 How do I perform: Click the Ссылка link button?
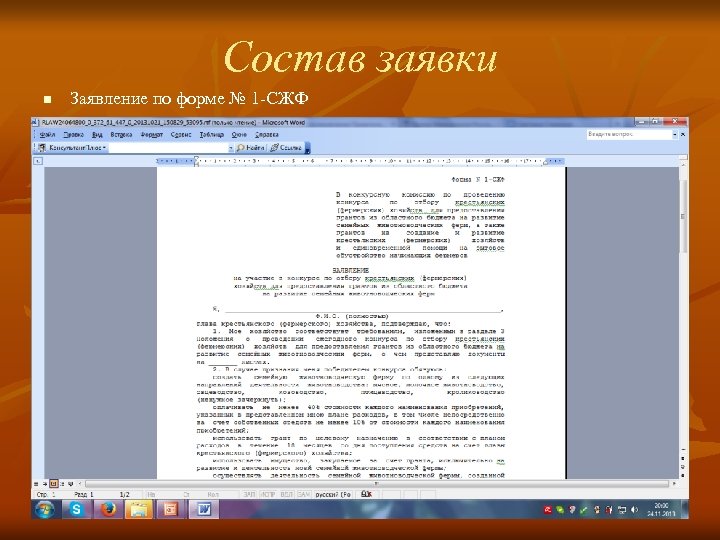(286, 148)
